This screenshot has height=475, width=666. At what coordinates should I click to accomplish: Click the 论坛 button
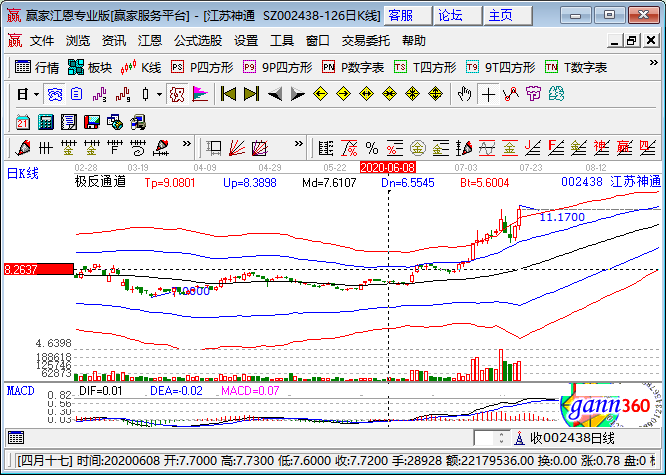[458, 16]
